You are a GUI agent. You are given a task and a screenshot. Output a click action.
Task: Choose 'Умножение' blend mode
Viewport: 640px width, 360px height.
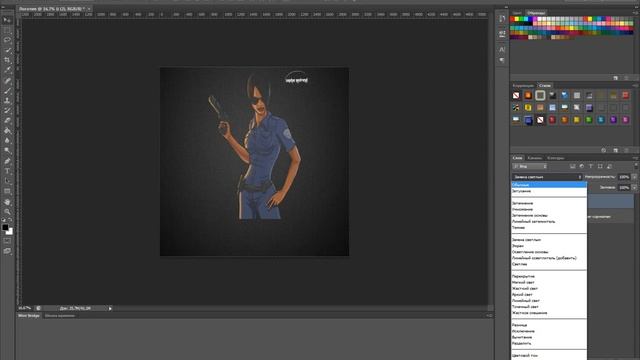[549, 209]
